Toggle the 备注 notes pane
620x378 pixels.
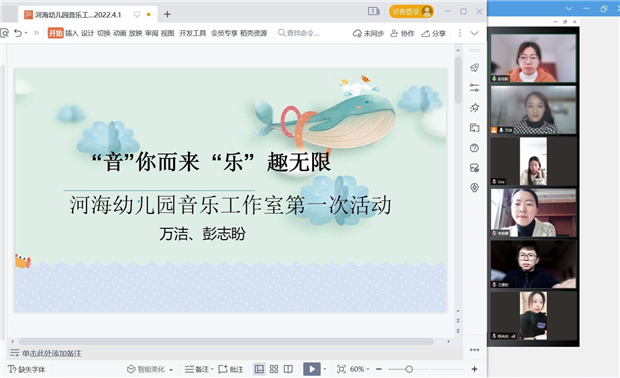pos(197,369)
